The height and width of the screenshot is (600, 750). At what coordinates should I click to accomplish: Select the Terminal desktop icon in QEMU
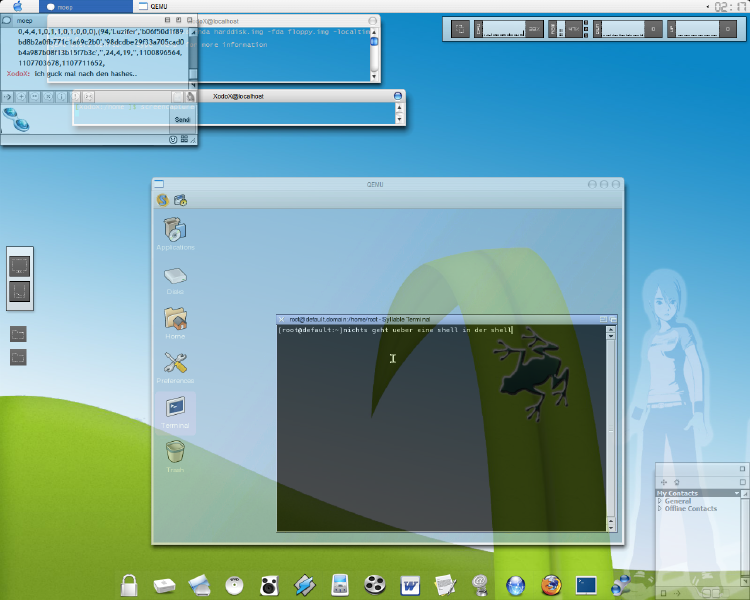[x=175, y=413]
